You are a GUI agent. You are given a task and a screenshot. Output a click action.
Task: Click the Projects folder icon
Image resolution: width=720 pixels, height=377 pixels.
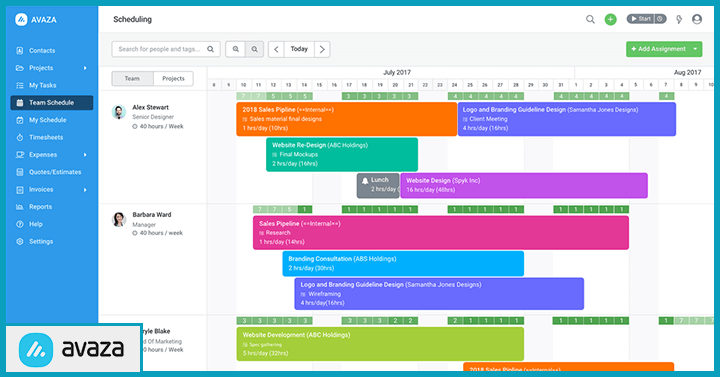(x=20, y=68)
